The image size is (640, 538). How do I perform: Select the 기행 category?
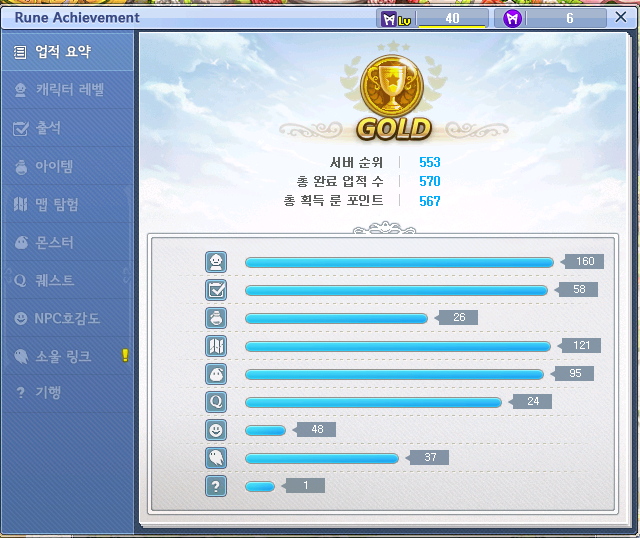(x=67, y=393)
